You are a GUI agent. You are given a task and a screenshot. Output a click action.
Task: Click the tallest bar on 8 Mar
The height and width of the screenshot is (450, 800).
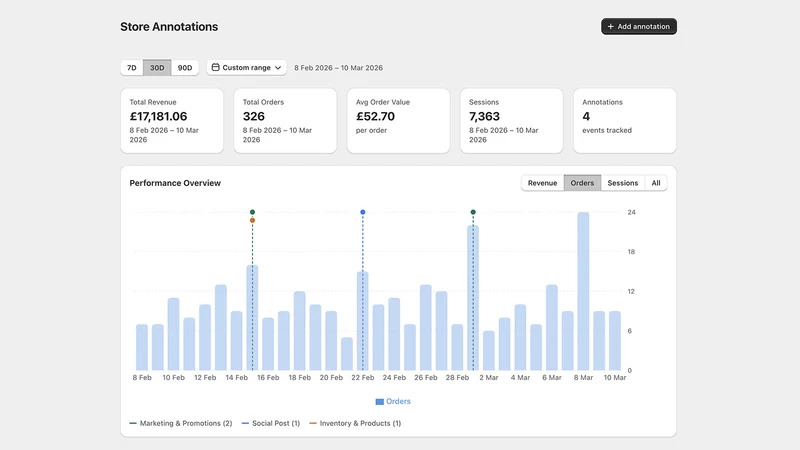tap(583, 291)
